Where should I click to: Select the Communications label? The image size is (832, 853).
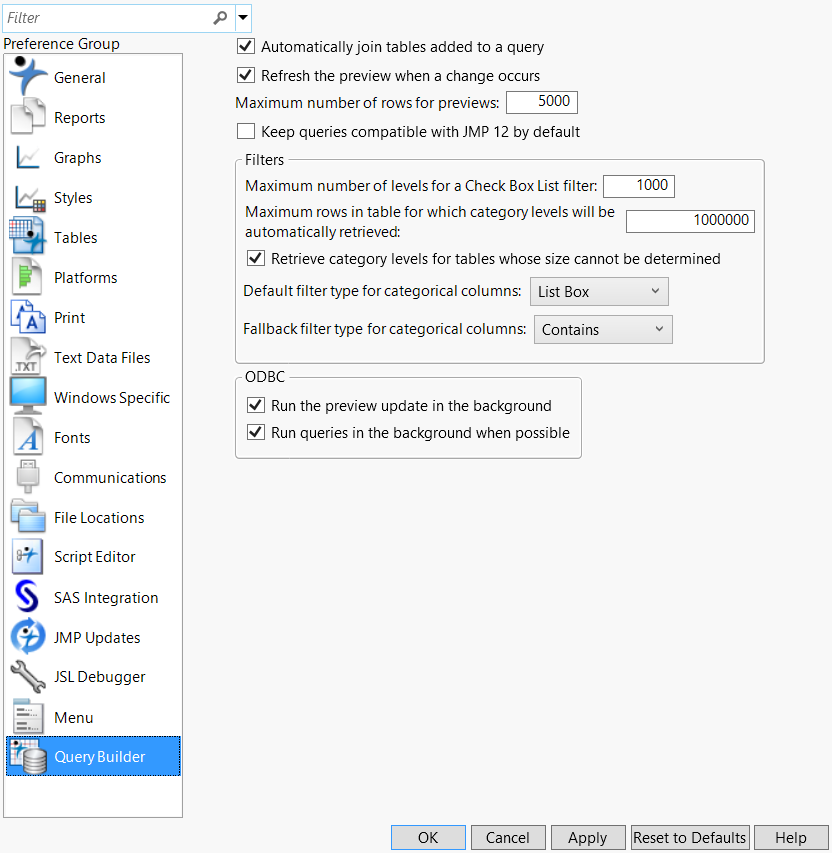(110, 478)
